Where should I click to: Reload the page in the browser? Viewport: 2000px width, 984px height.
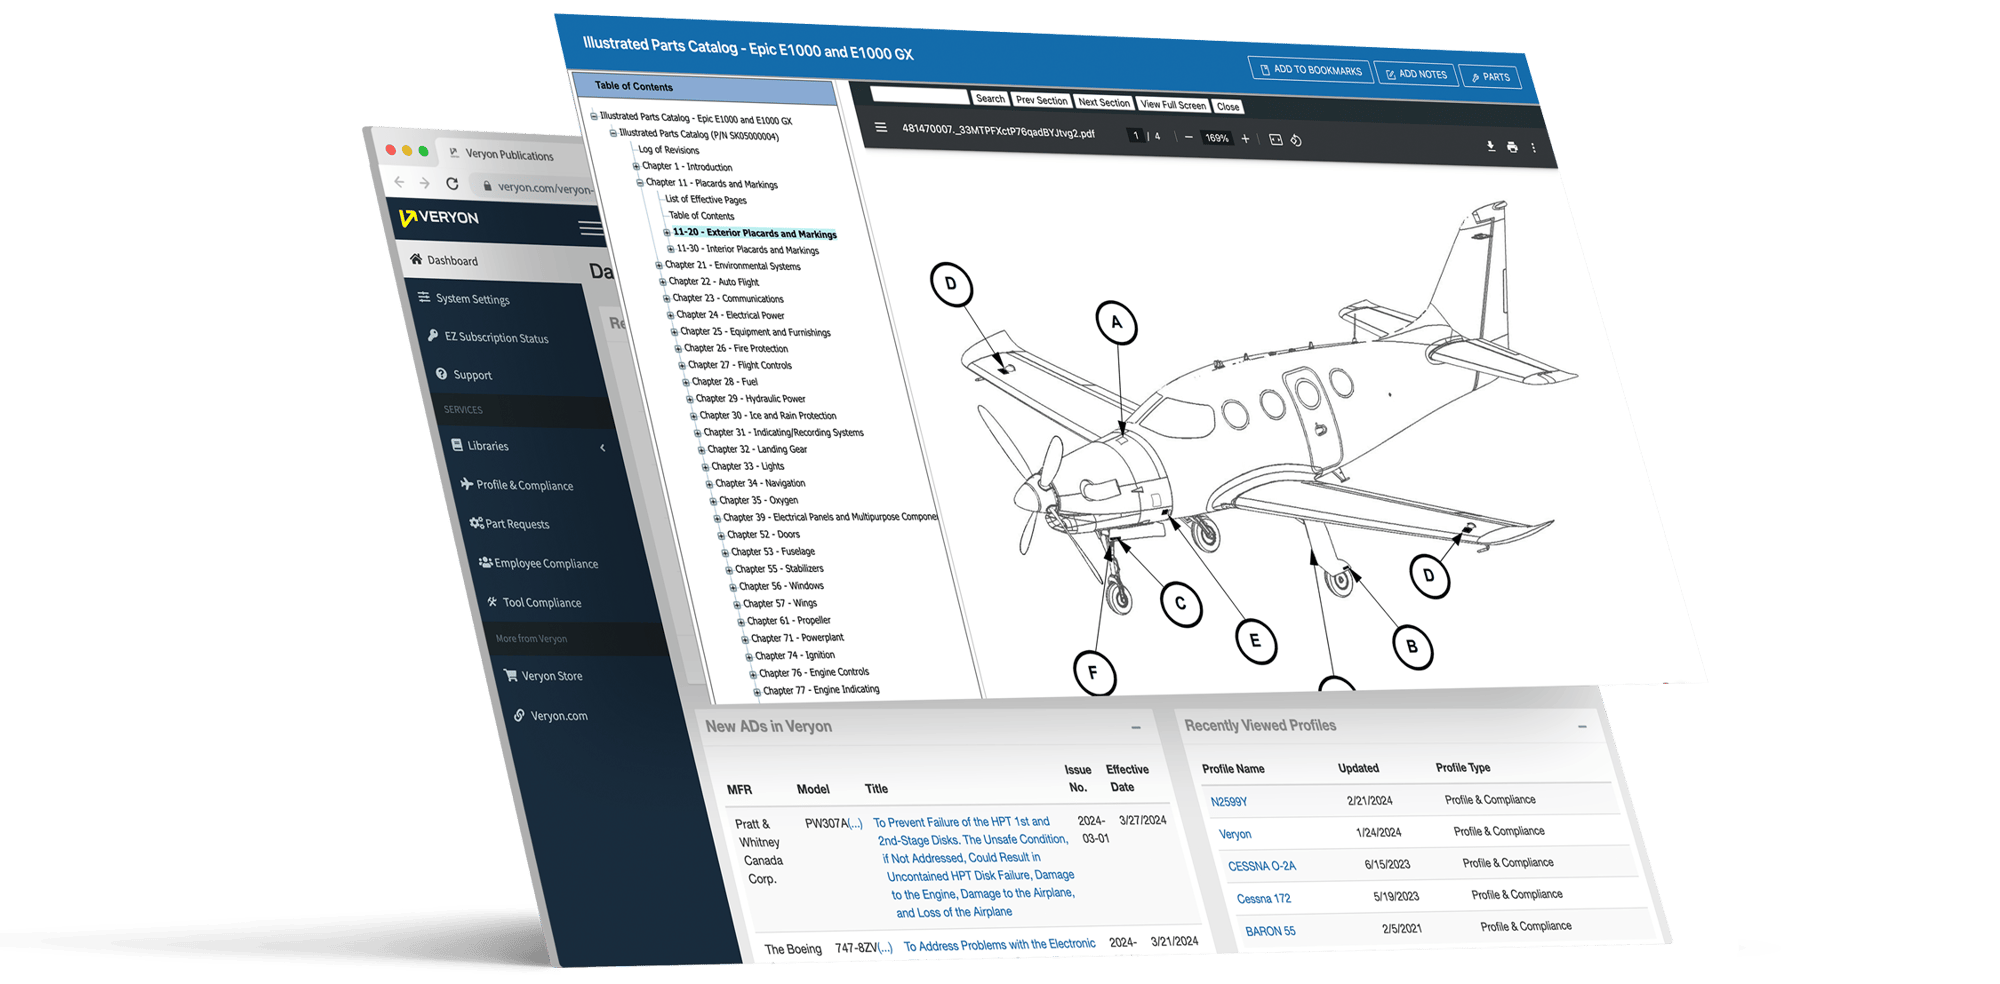452,184
